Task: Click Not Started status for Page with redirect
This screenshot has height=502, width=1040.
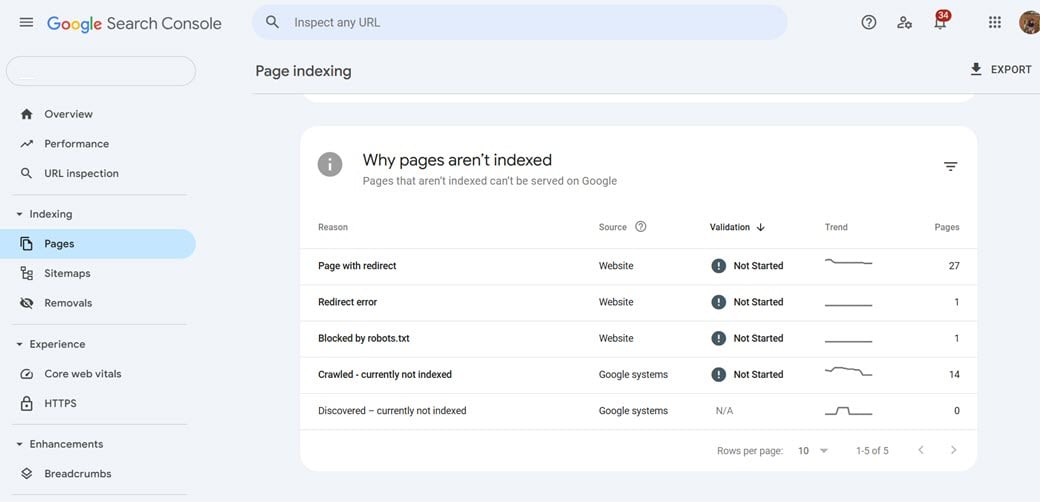Action: click(758, 266)
